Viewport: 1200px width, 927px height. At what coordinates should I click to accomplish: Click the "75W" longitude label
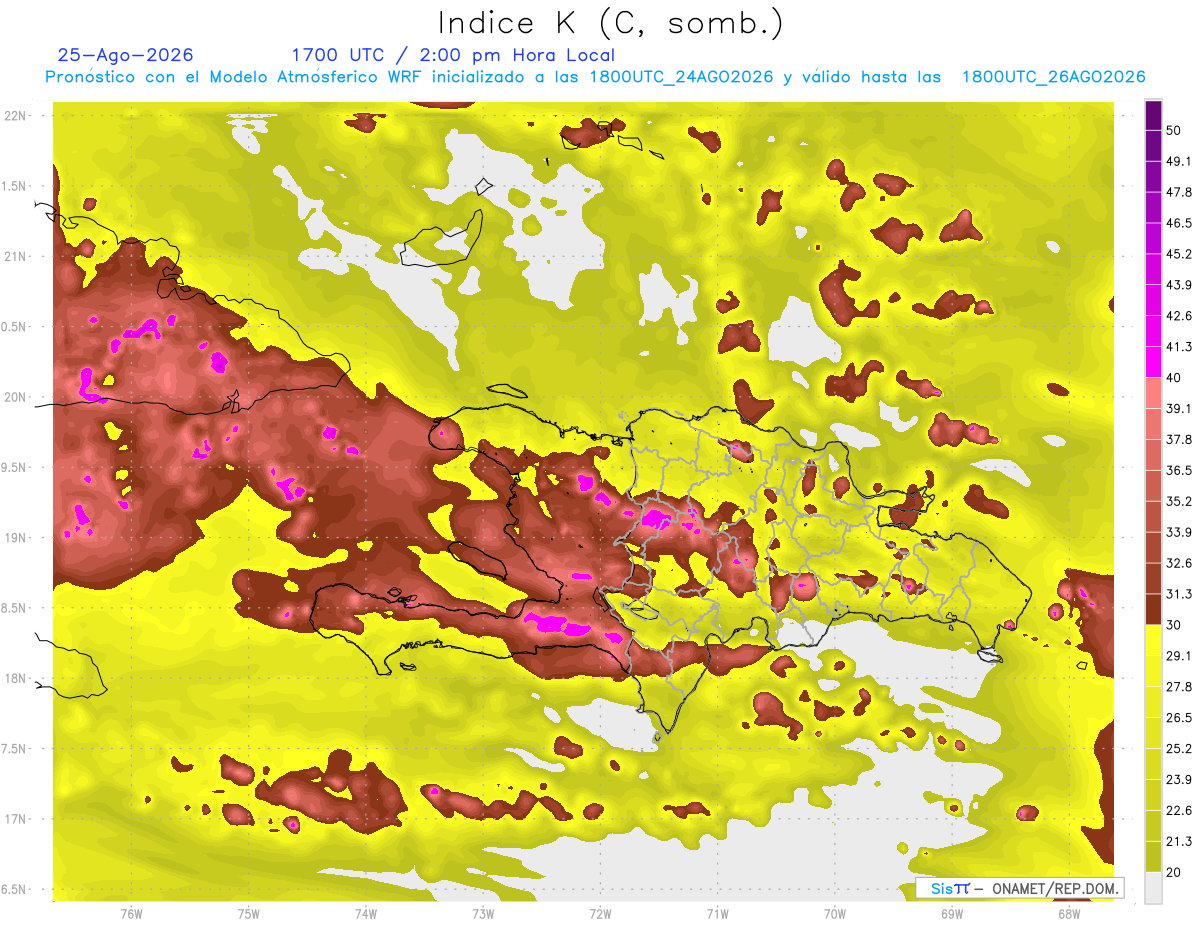pyautogui.click(x=248, y=914)
